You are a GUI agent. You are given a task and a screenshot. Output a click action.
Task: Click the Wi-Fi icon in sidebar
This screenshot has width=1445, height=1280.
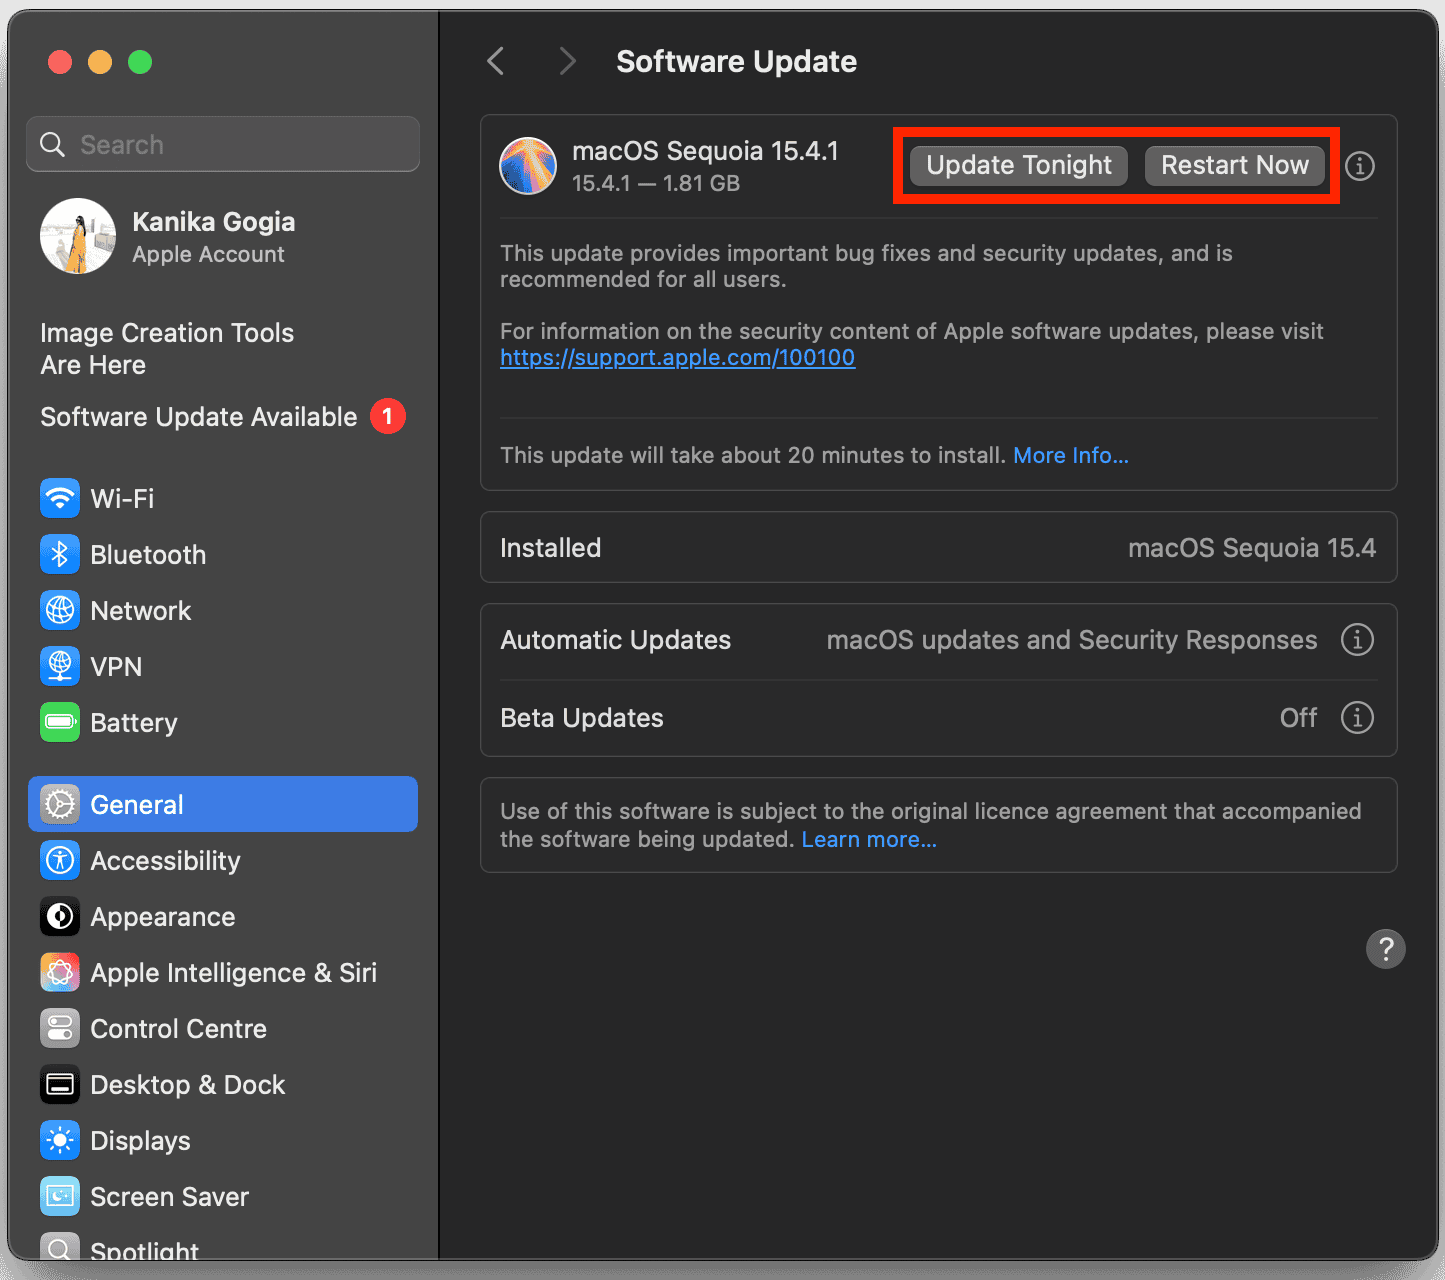point(60,498)
